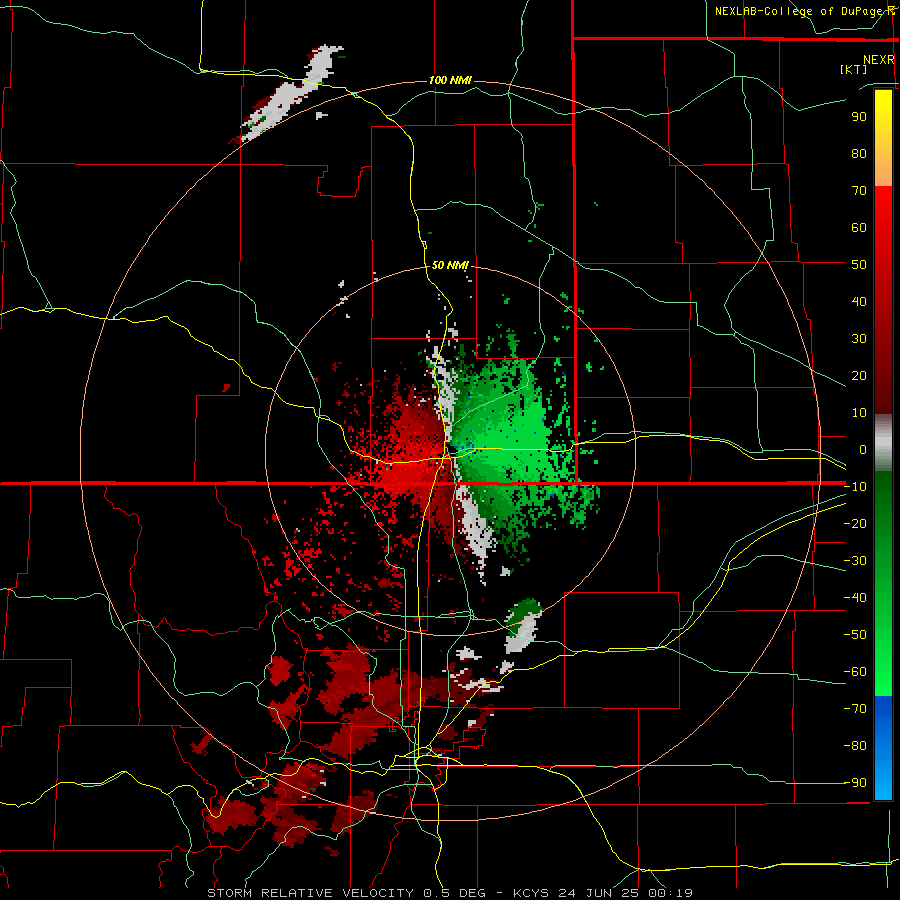900x900 pixels.
Task: Click the 24 JUN 25 date text
Action: tap(598, 893)
